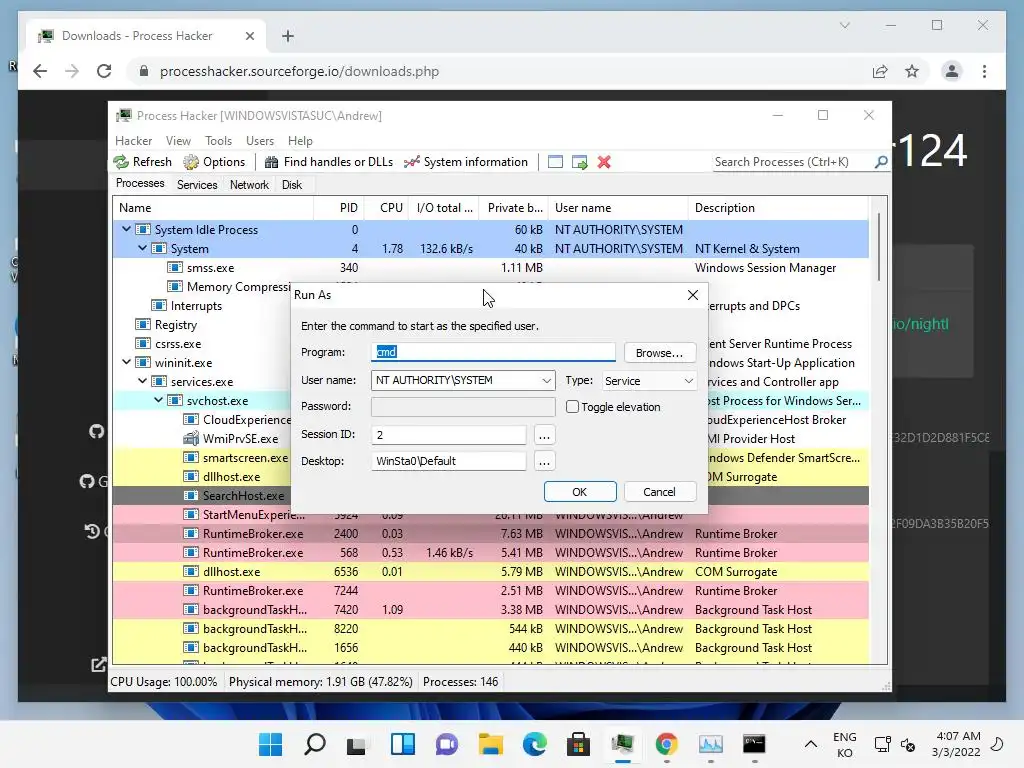Open Type dropdown showing Service
This screenshot has height=768, width=1024.
[x=688, y=381]
